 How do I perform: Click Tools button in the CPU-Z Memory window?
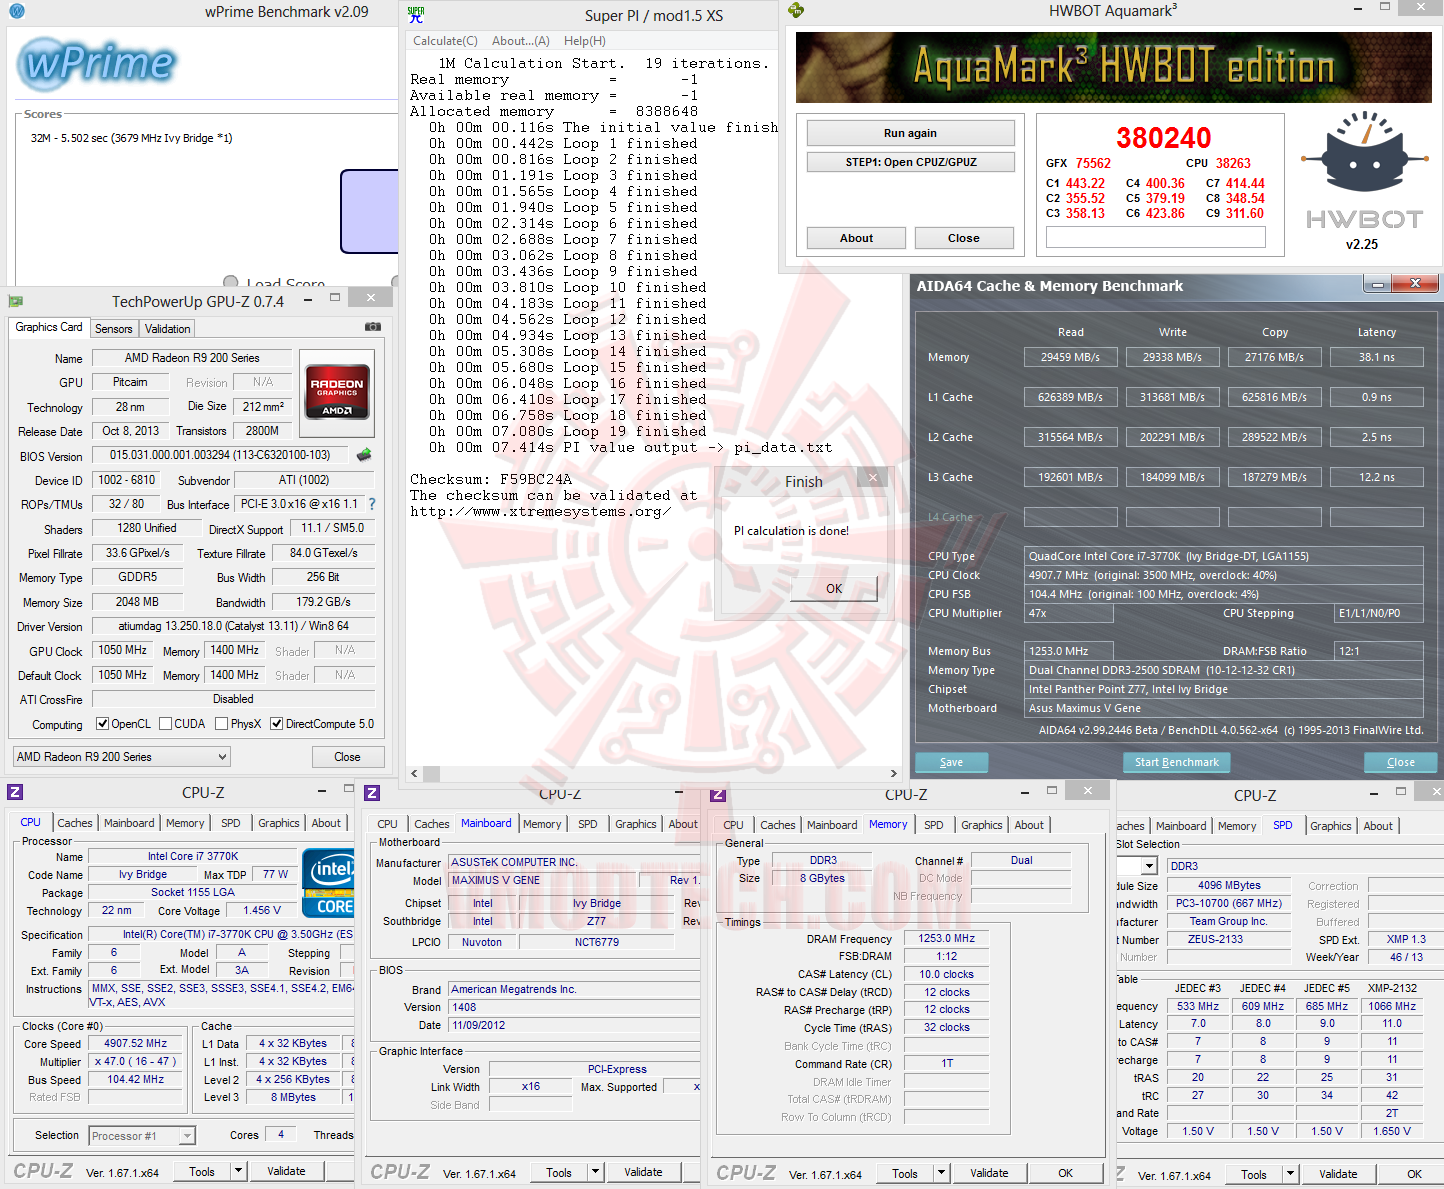pyautogui.click(x=905, y=1173)
